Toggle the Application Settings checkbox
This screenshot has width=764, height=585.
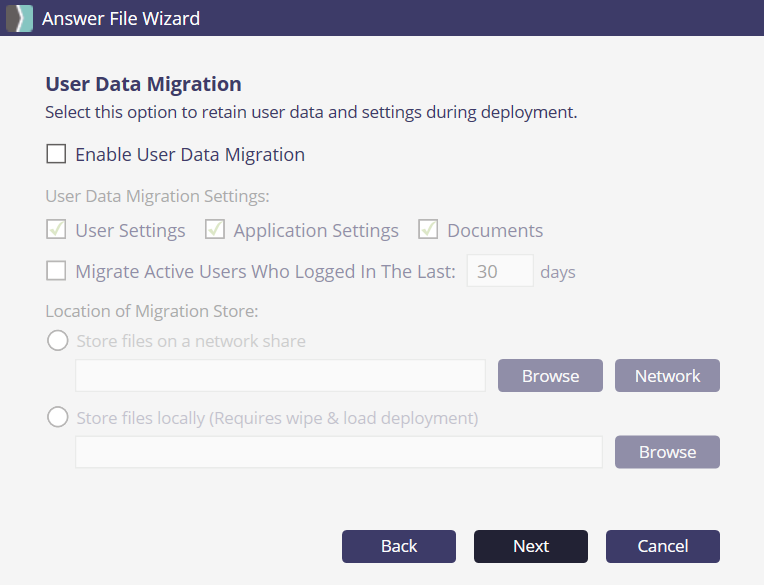click(x=215, y=230)
